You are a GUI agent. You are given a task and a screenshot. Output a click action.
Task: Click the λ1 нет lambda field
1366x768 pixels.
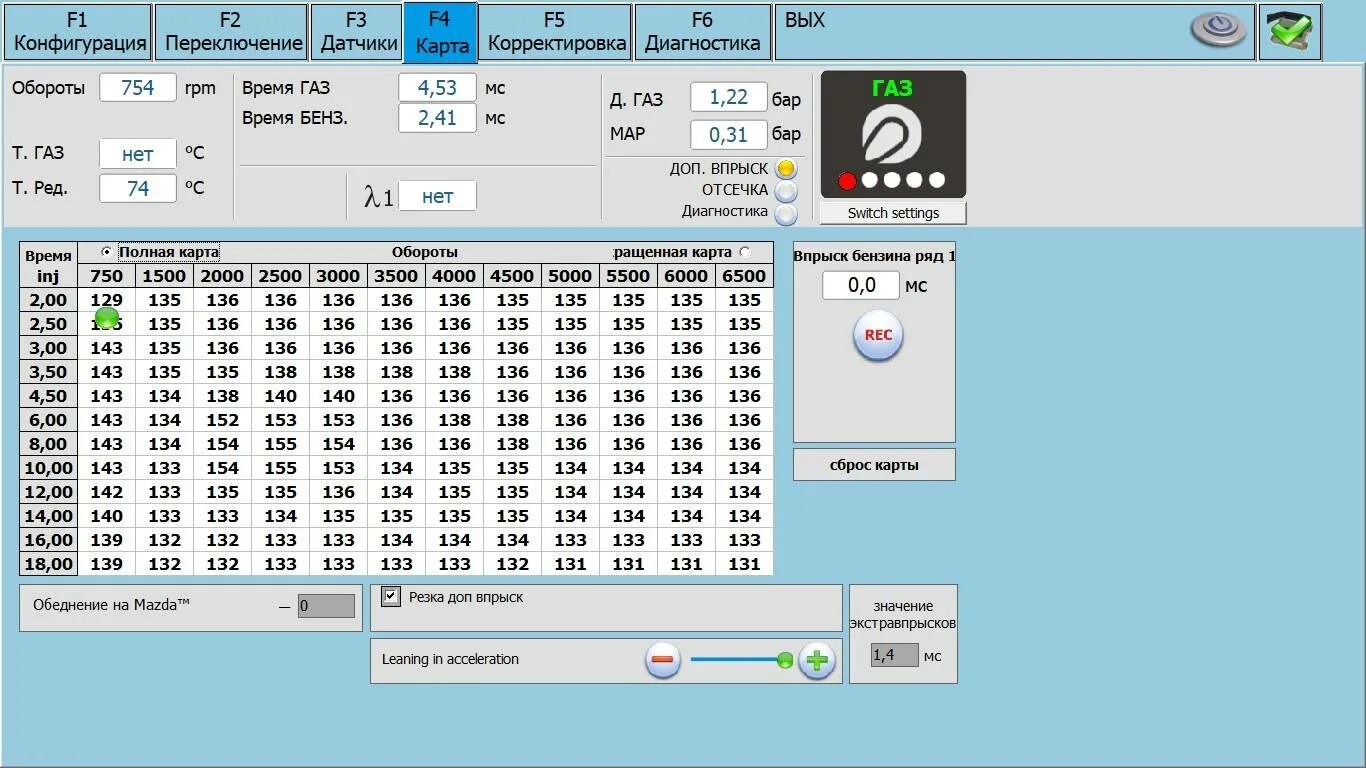[x=437, y=197]
